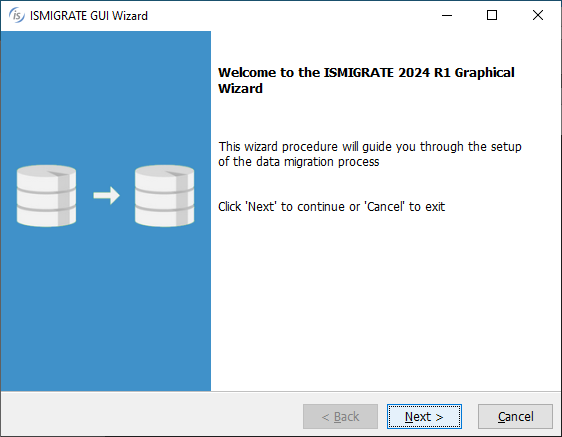Click empty white area beneath the instruction text
The image size is (562, 437).
pyautogui.click(x=385, y=301)
